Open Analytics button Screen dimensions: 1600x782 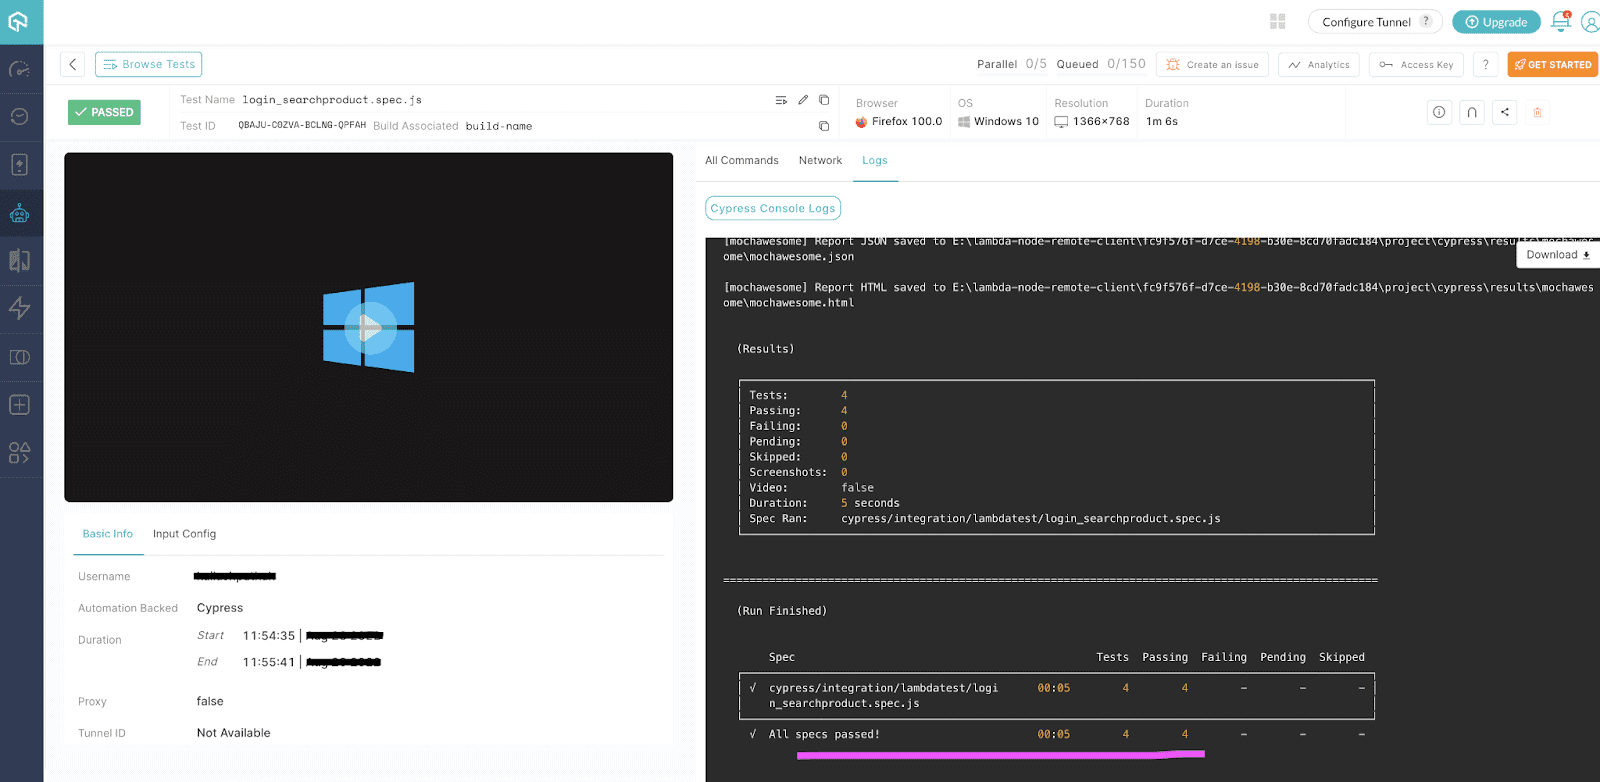point(1318,64)
